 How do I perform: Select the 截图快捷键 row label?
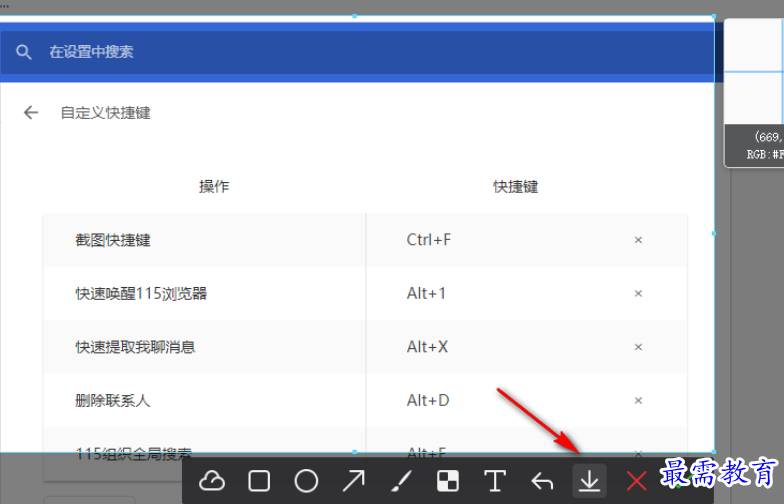113,240
